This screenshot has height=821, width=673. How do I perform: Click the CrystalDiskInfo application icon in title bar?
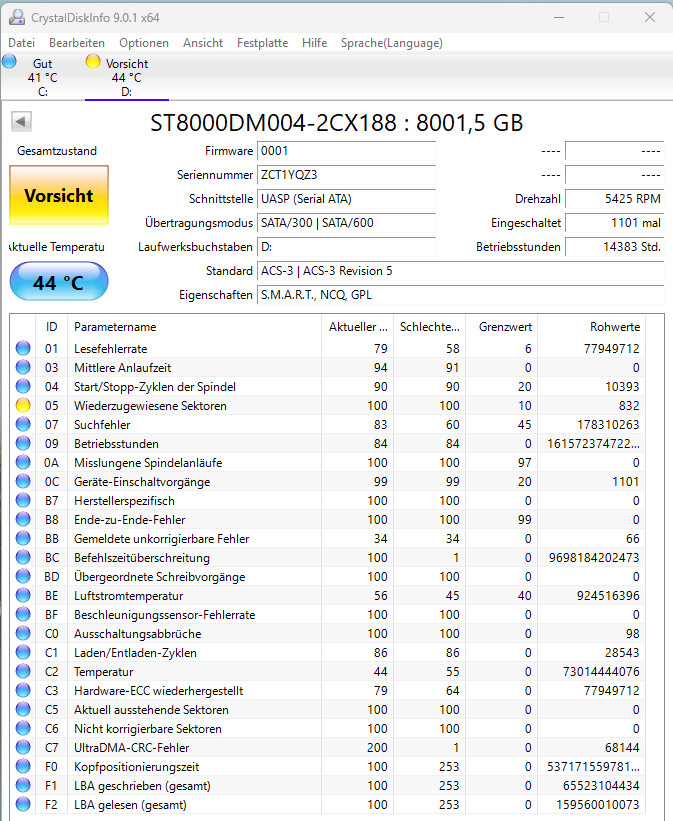pos(15,16)
